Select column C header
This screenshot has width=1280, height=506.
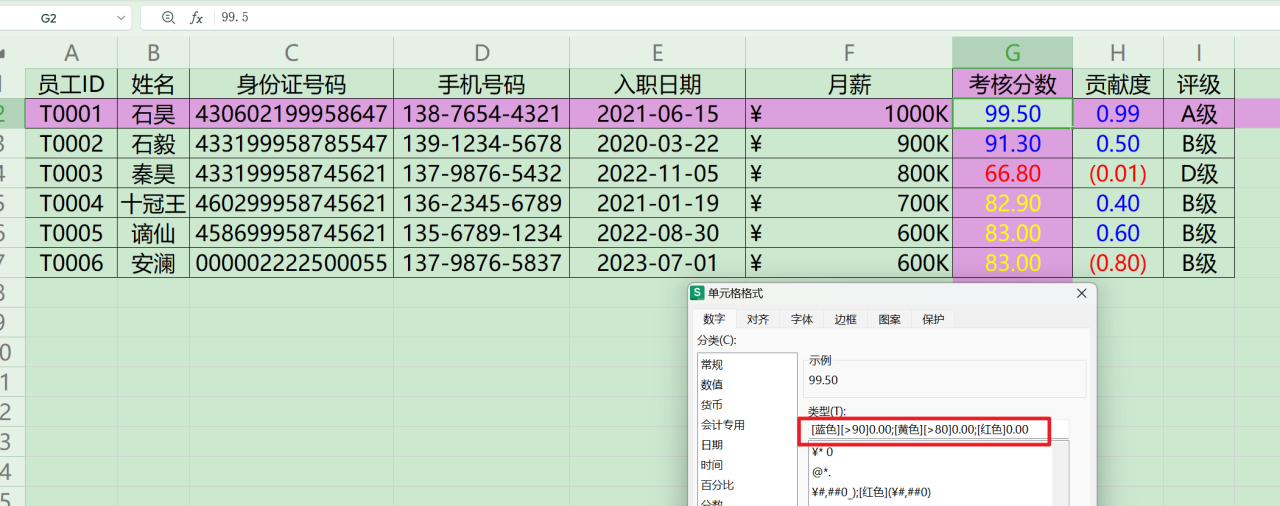[x=291, y=53]
